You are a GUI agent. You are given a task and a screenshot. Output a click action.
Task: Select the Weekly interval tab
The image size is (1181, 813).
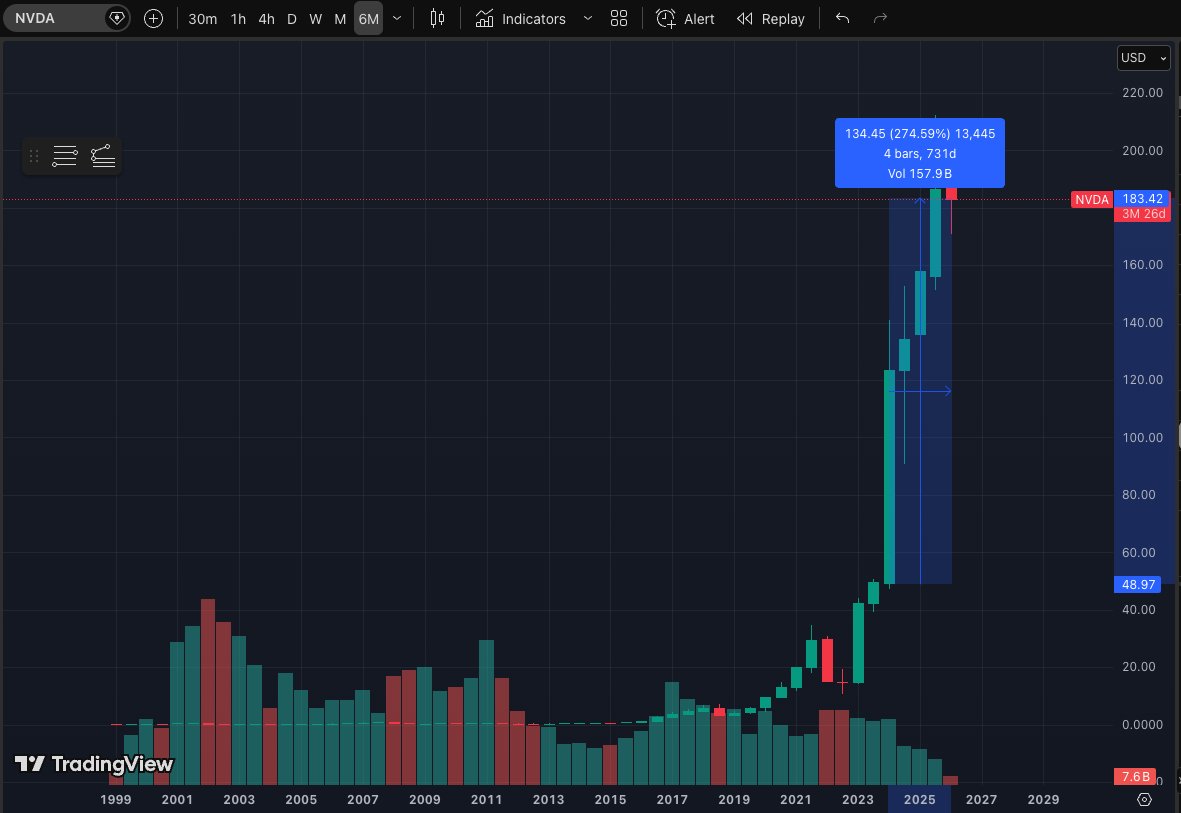(315, 18)
